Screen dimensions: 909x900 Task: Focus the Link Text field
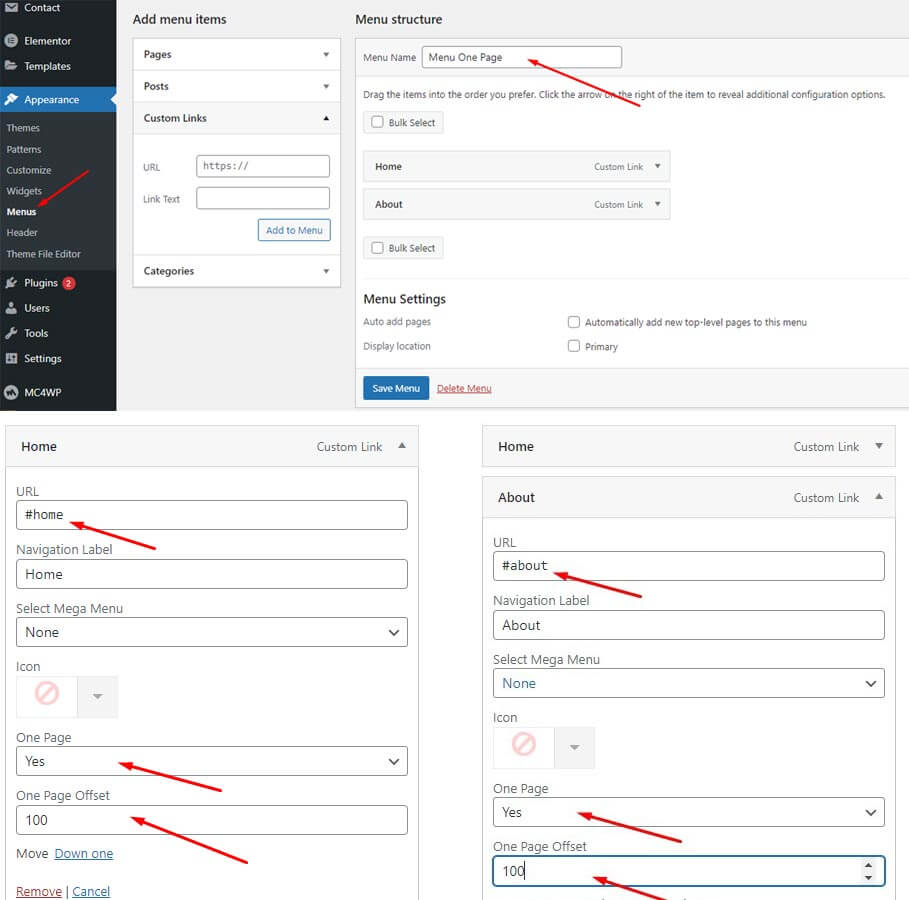coord(263,198)
